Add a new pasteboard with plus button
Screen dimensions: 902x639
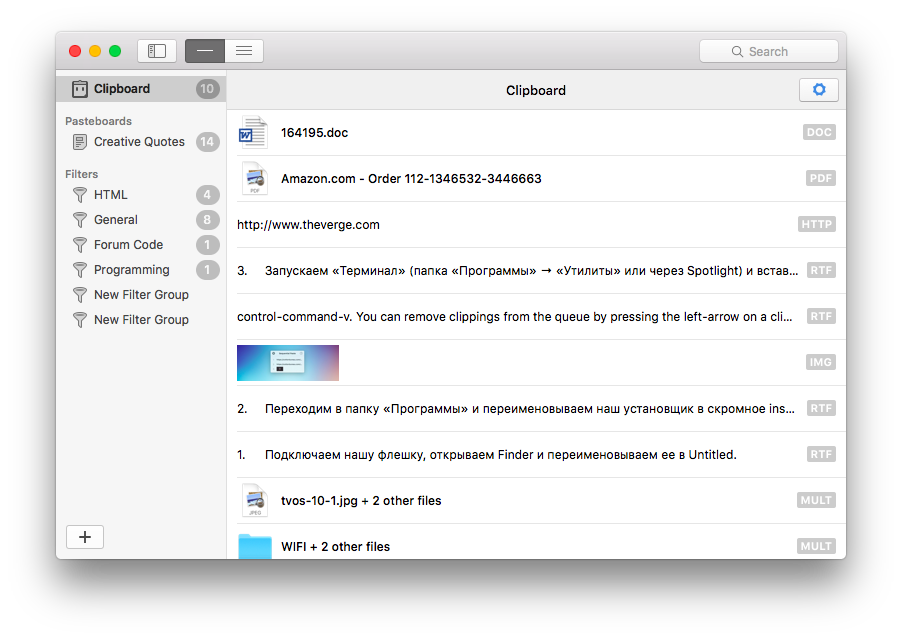pos(85,537)
